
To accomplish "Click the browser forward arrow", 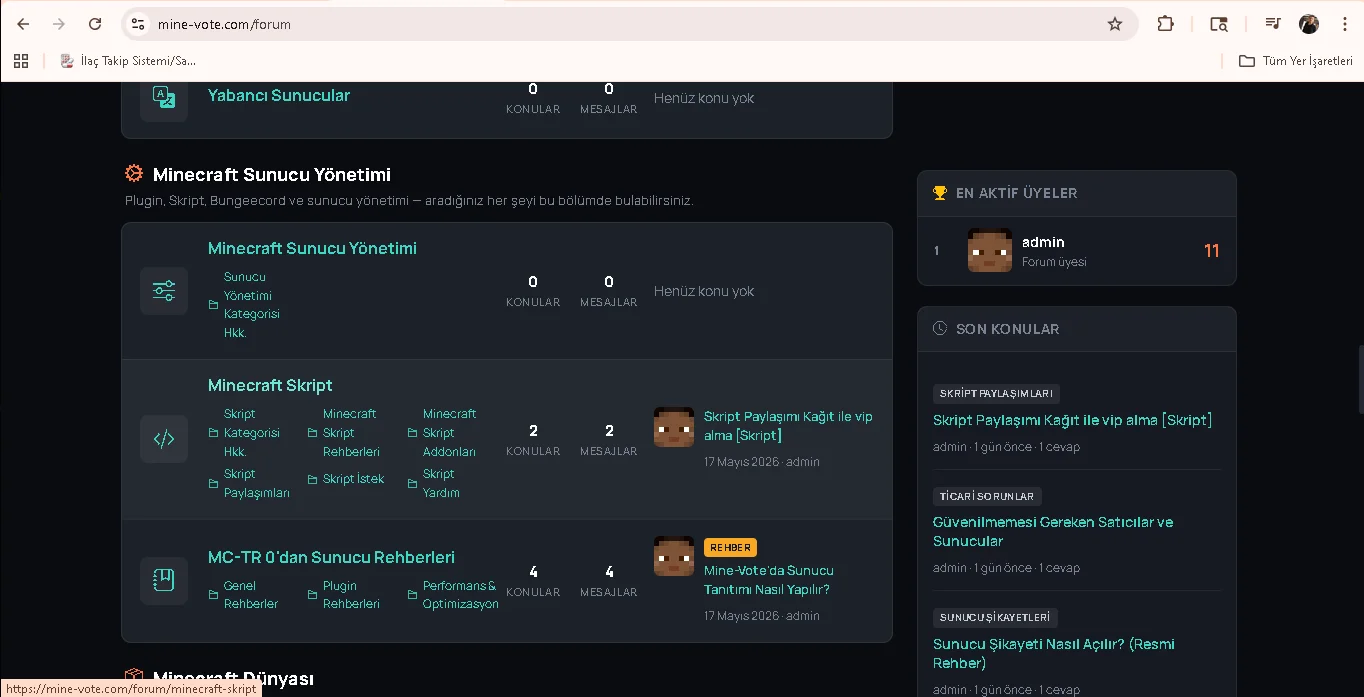I will (x=59, y=24).
